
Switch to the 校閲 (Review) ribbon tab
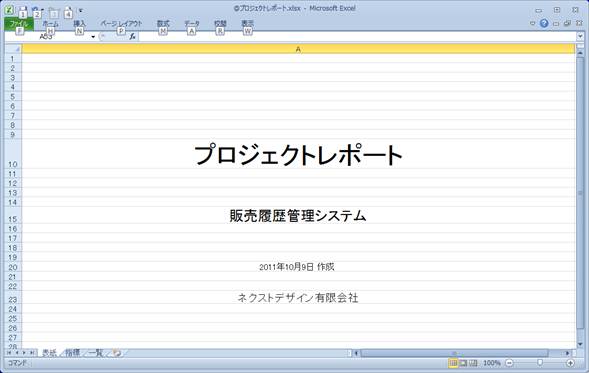tap(220, 24)
